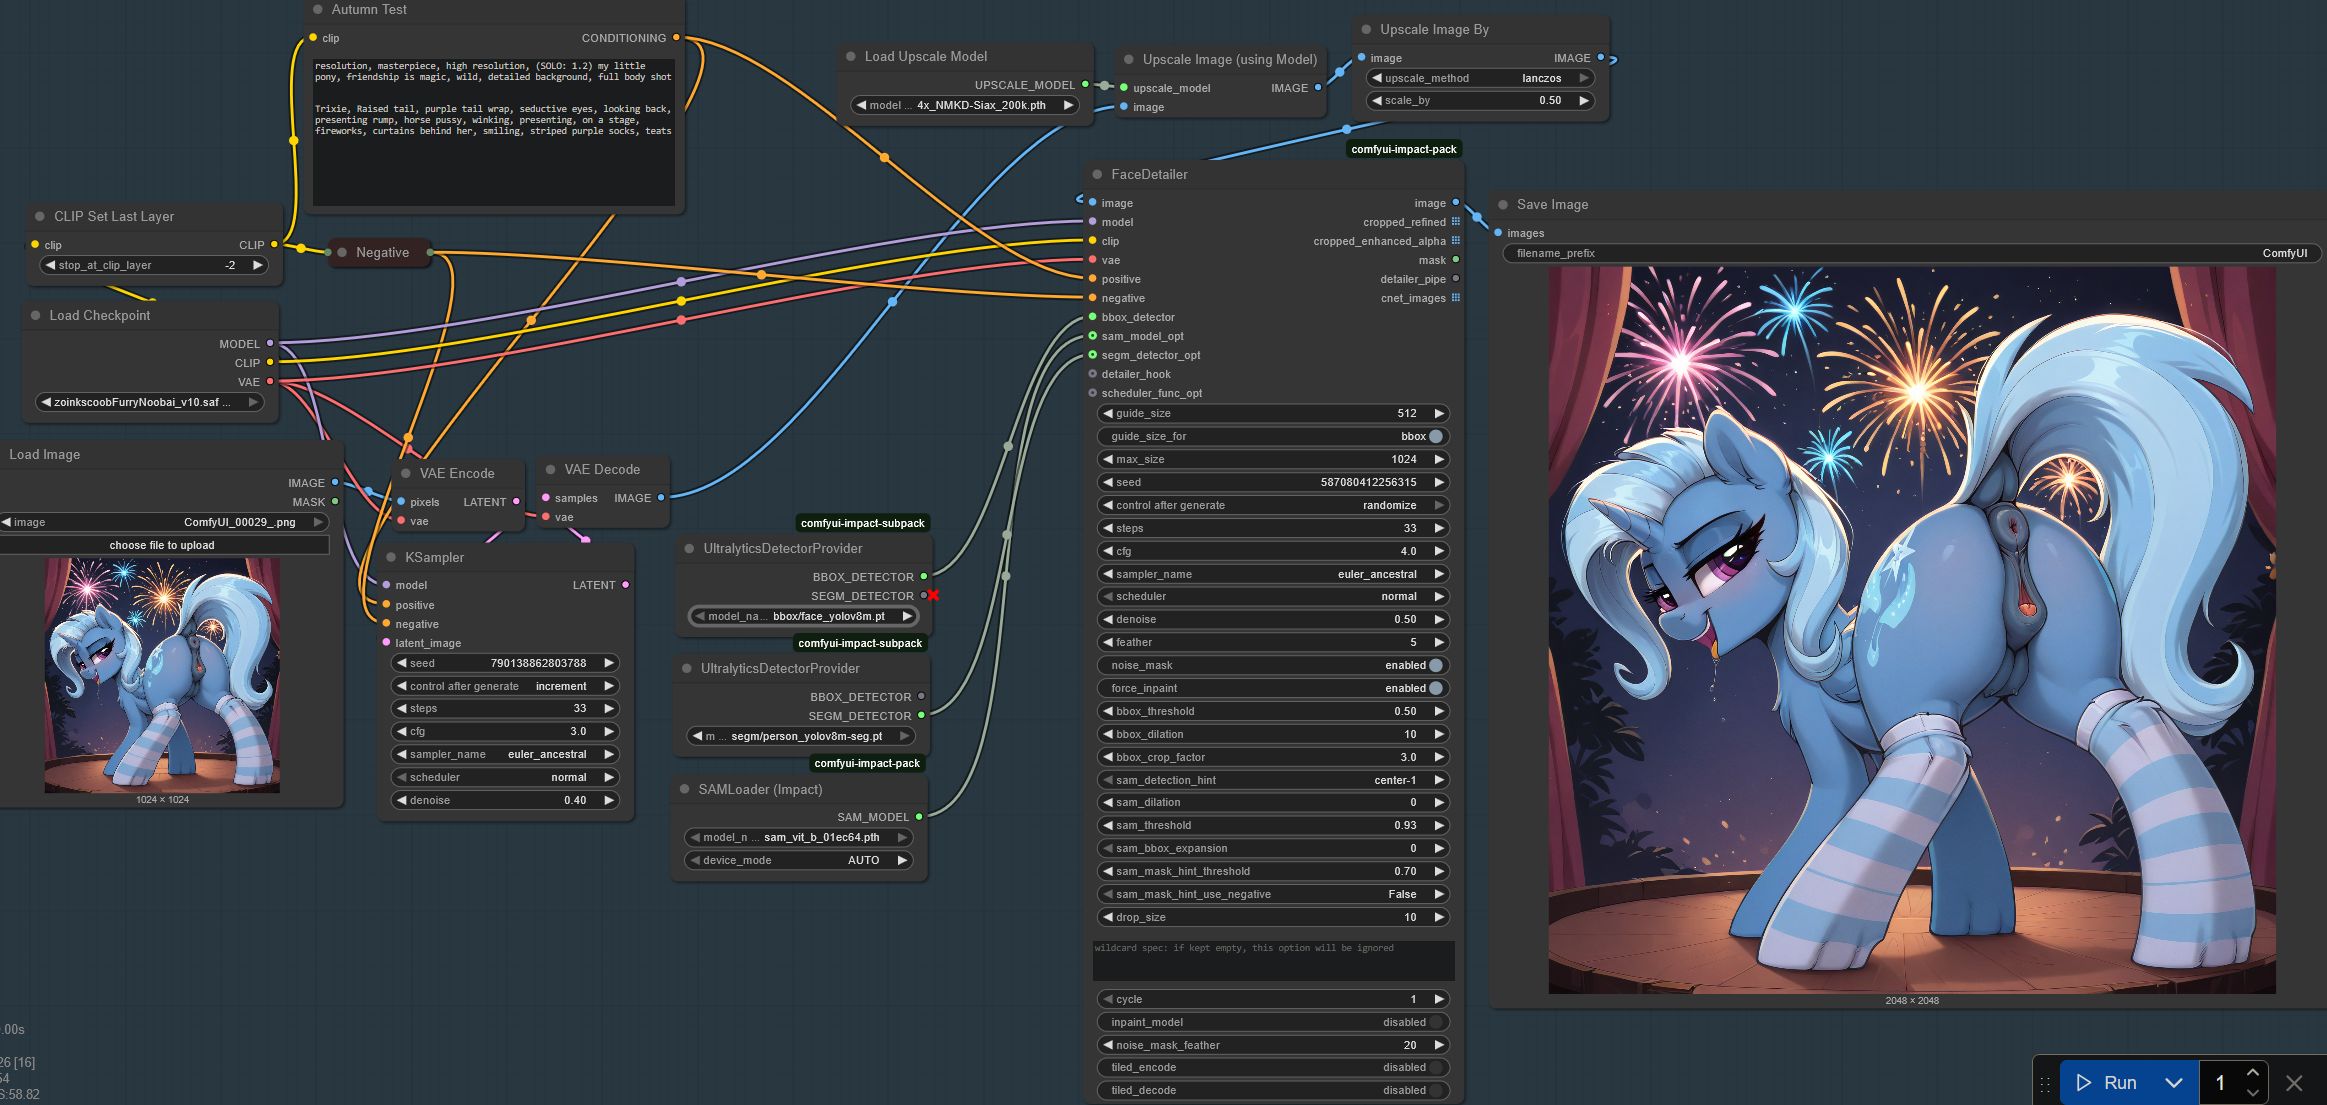The height and width of the screenshot is (1105, 2327).
Task: Click KSampler denoise 0.40 value field
Action: coord(505,801)
